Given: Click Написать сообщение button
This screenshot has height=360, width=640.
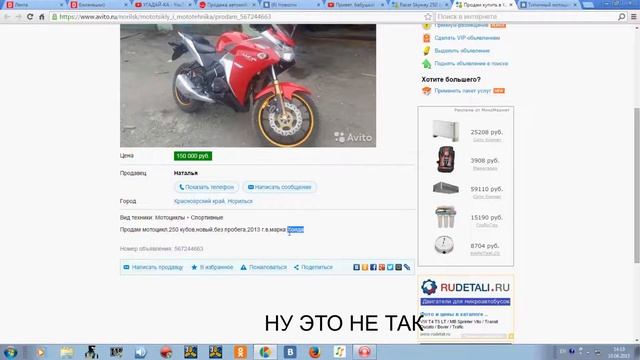Looking at the screenshot, I should [280, 187].
